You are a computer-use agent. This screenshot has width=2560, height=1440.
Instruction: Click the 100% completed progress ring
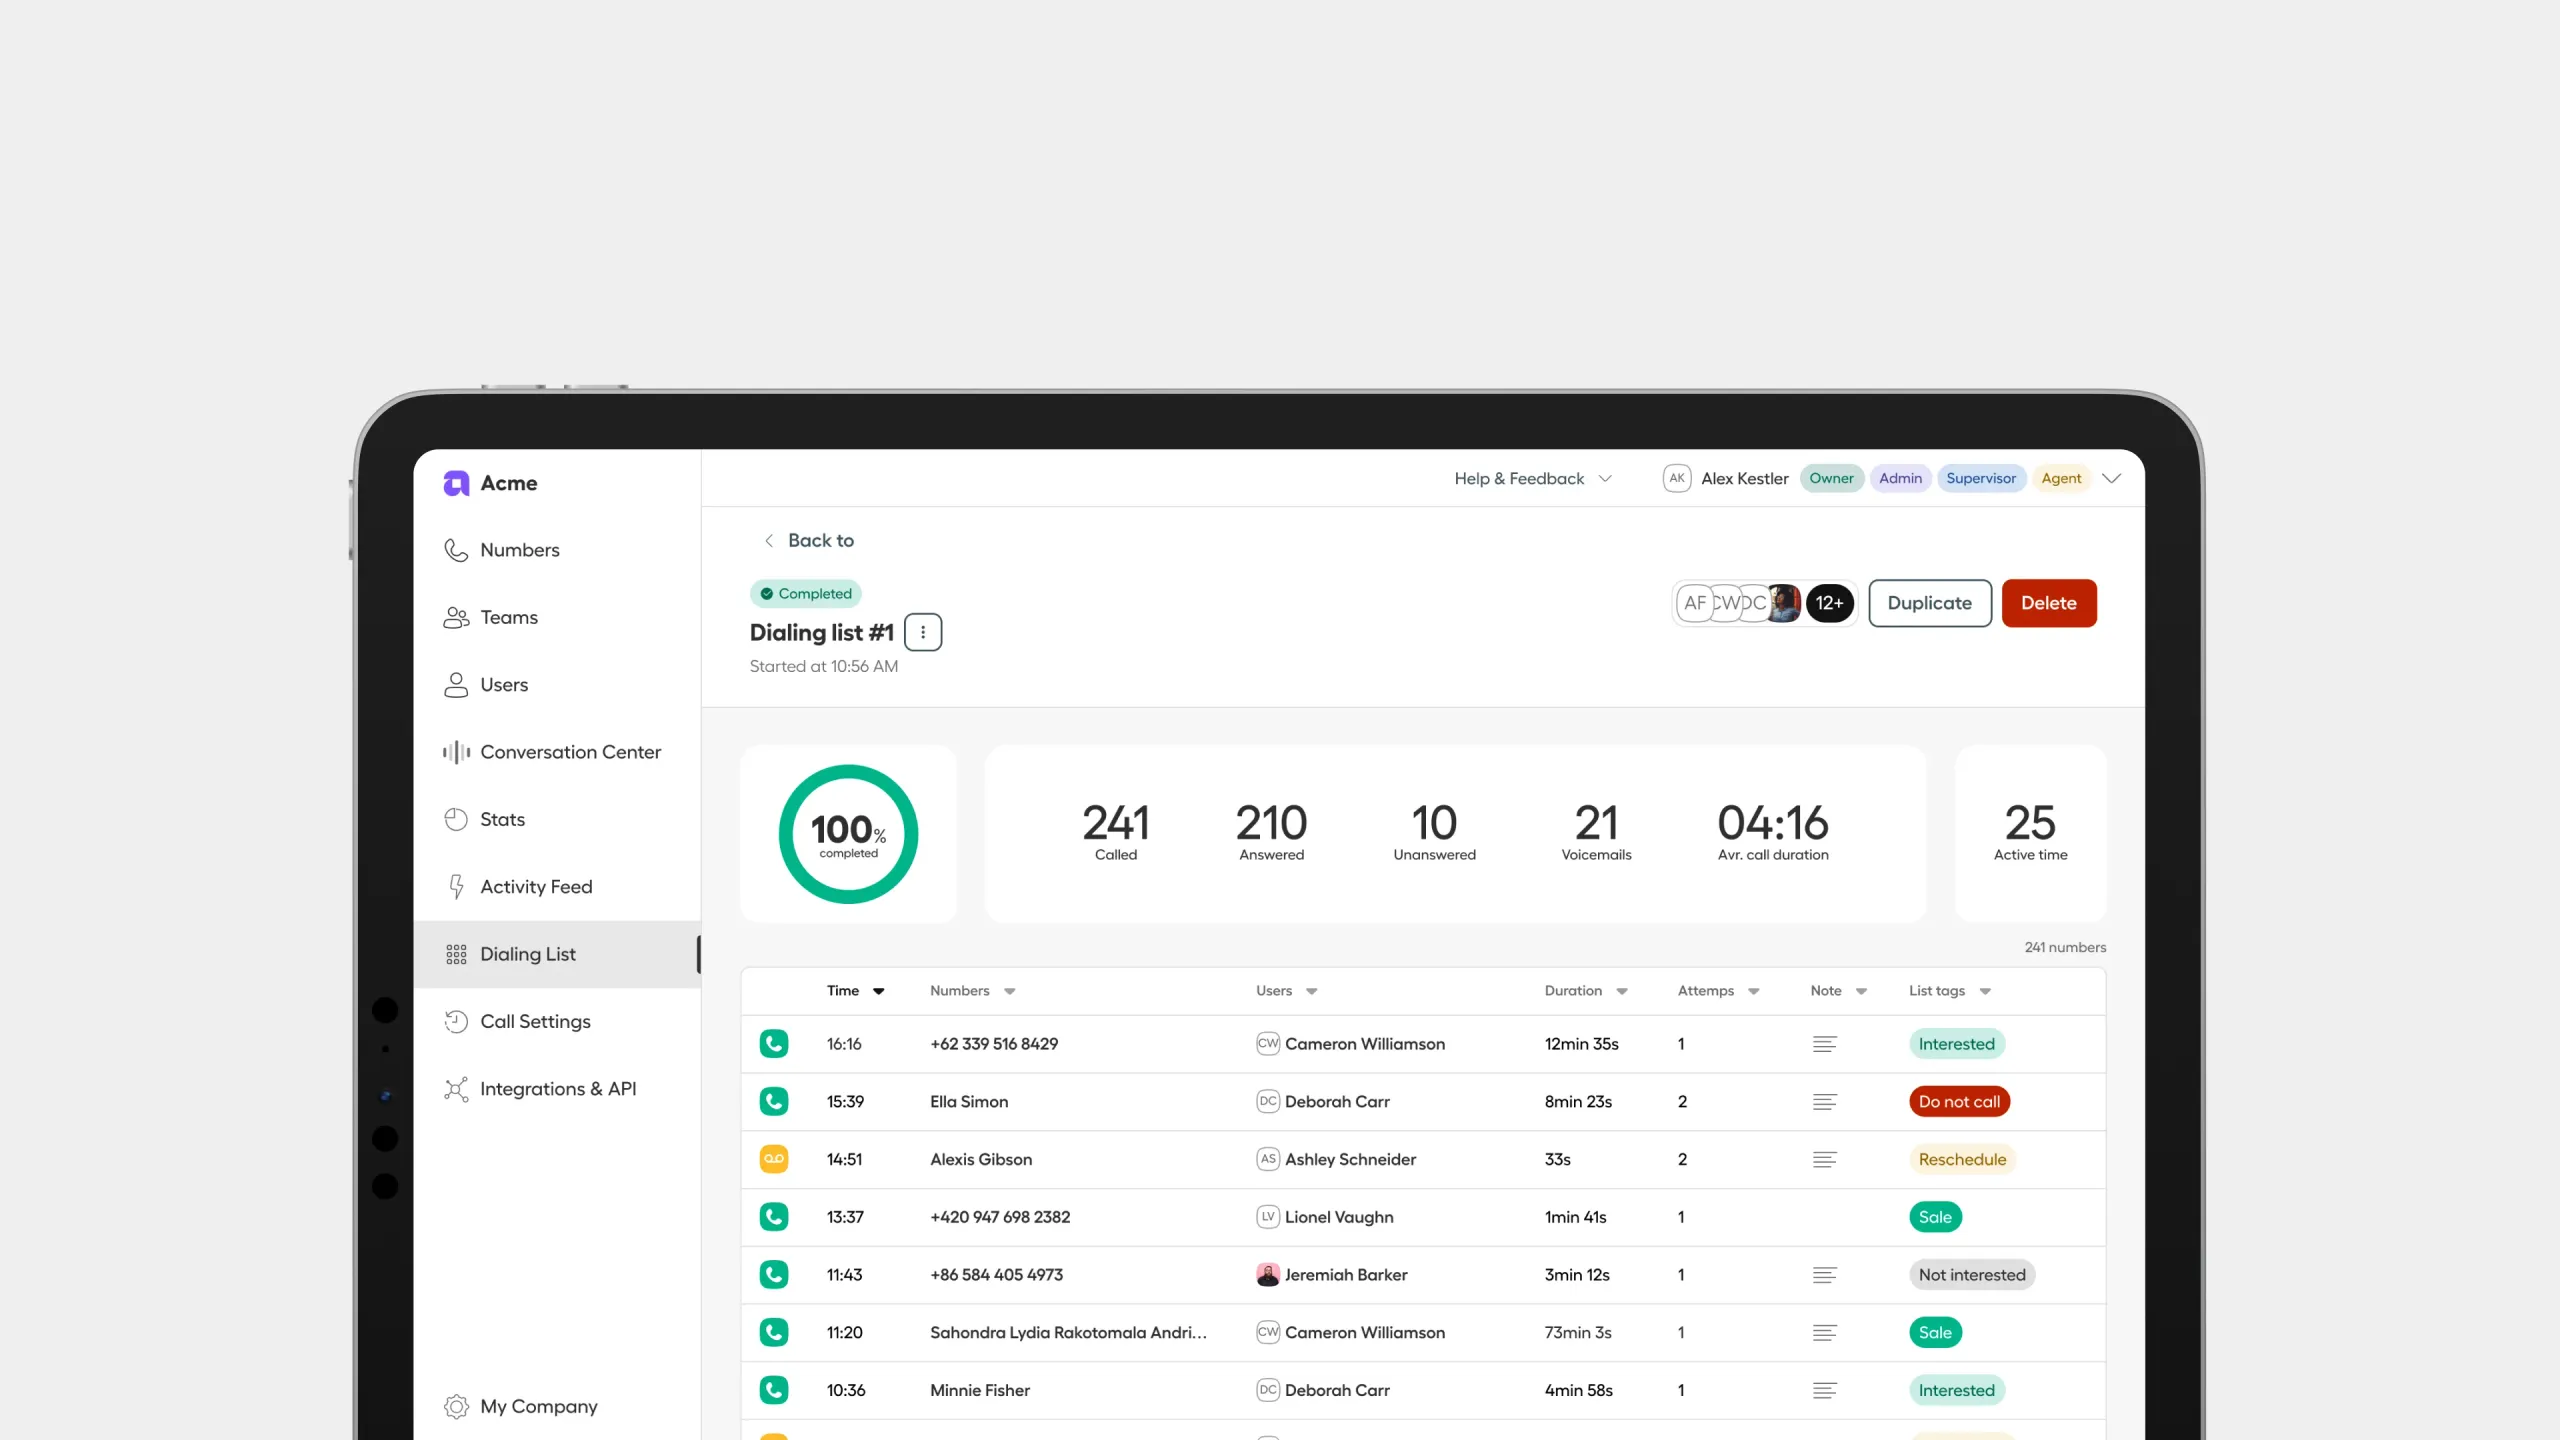pos(848,834)
